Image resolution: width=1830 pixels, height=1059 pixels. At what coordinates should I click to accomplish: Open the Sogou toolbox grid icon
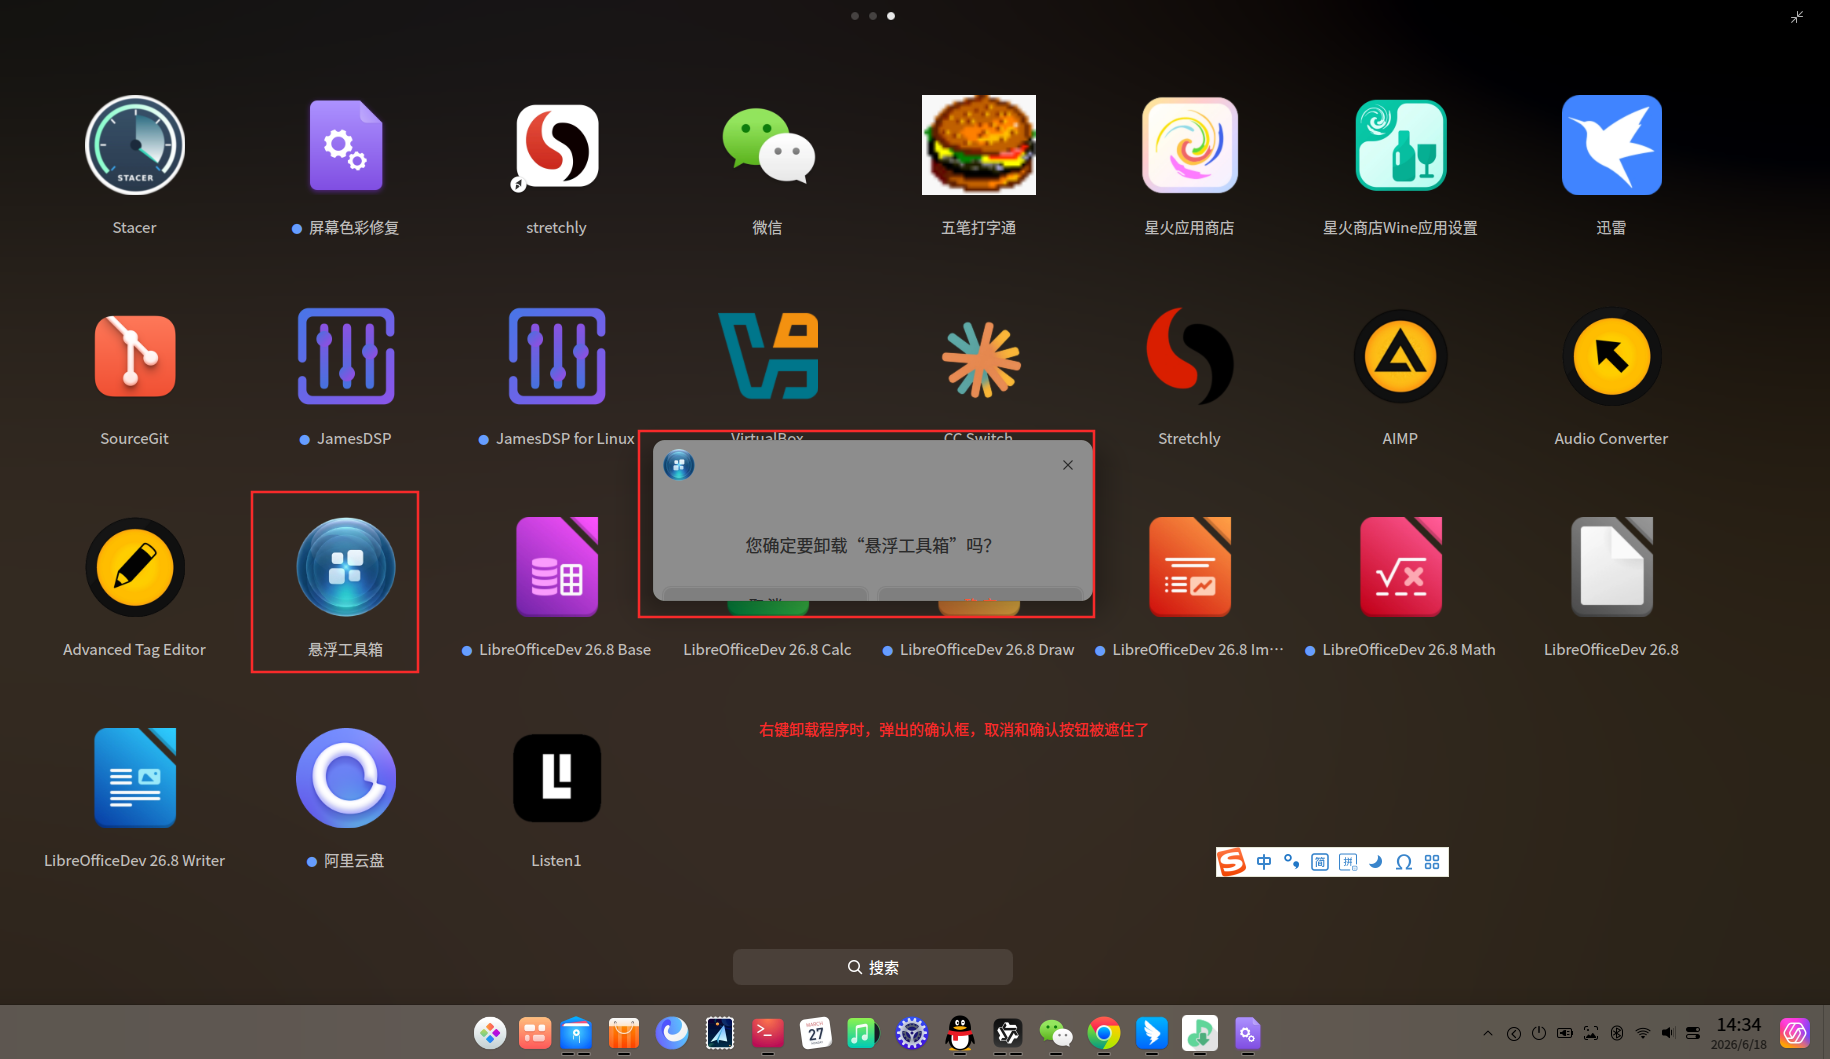1432,862
